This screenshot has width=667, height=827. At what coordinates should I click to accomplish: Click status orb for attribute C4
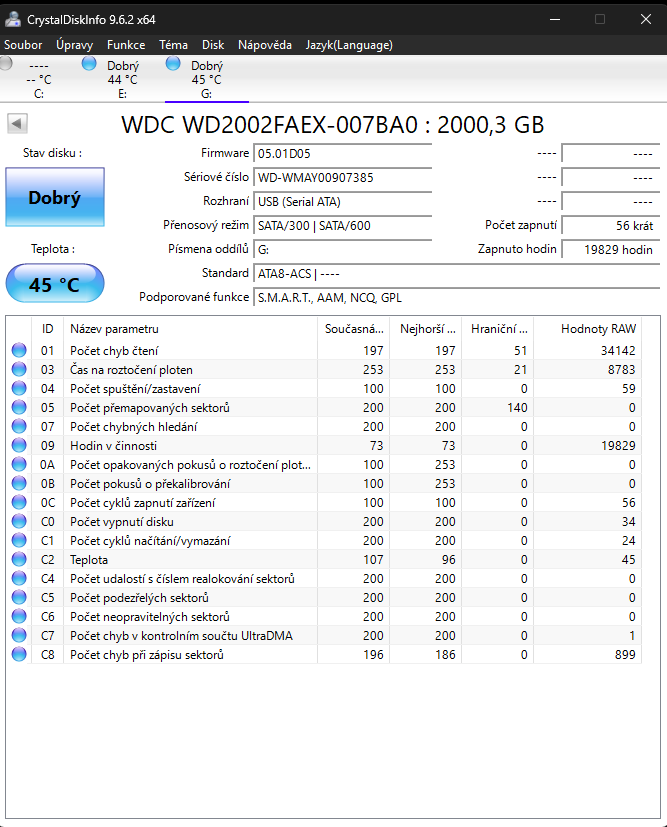click(x=19, y=578)
